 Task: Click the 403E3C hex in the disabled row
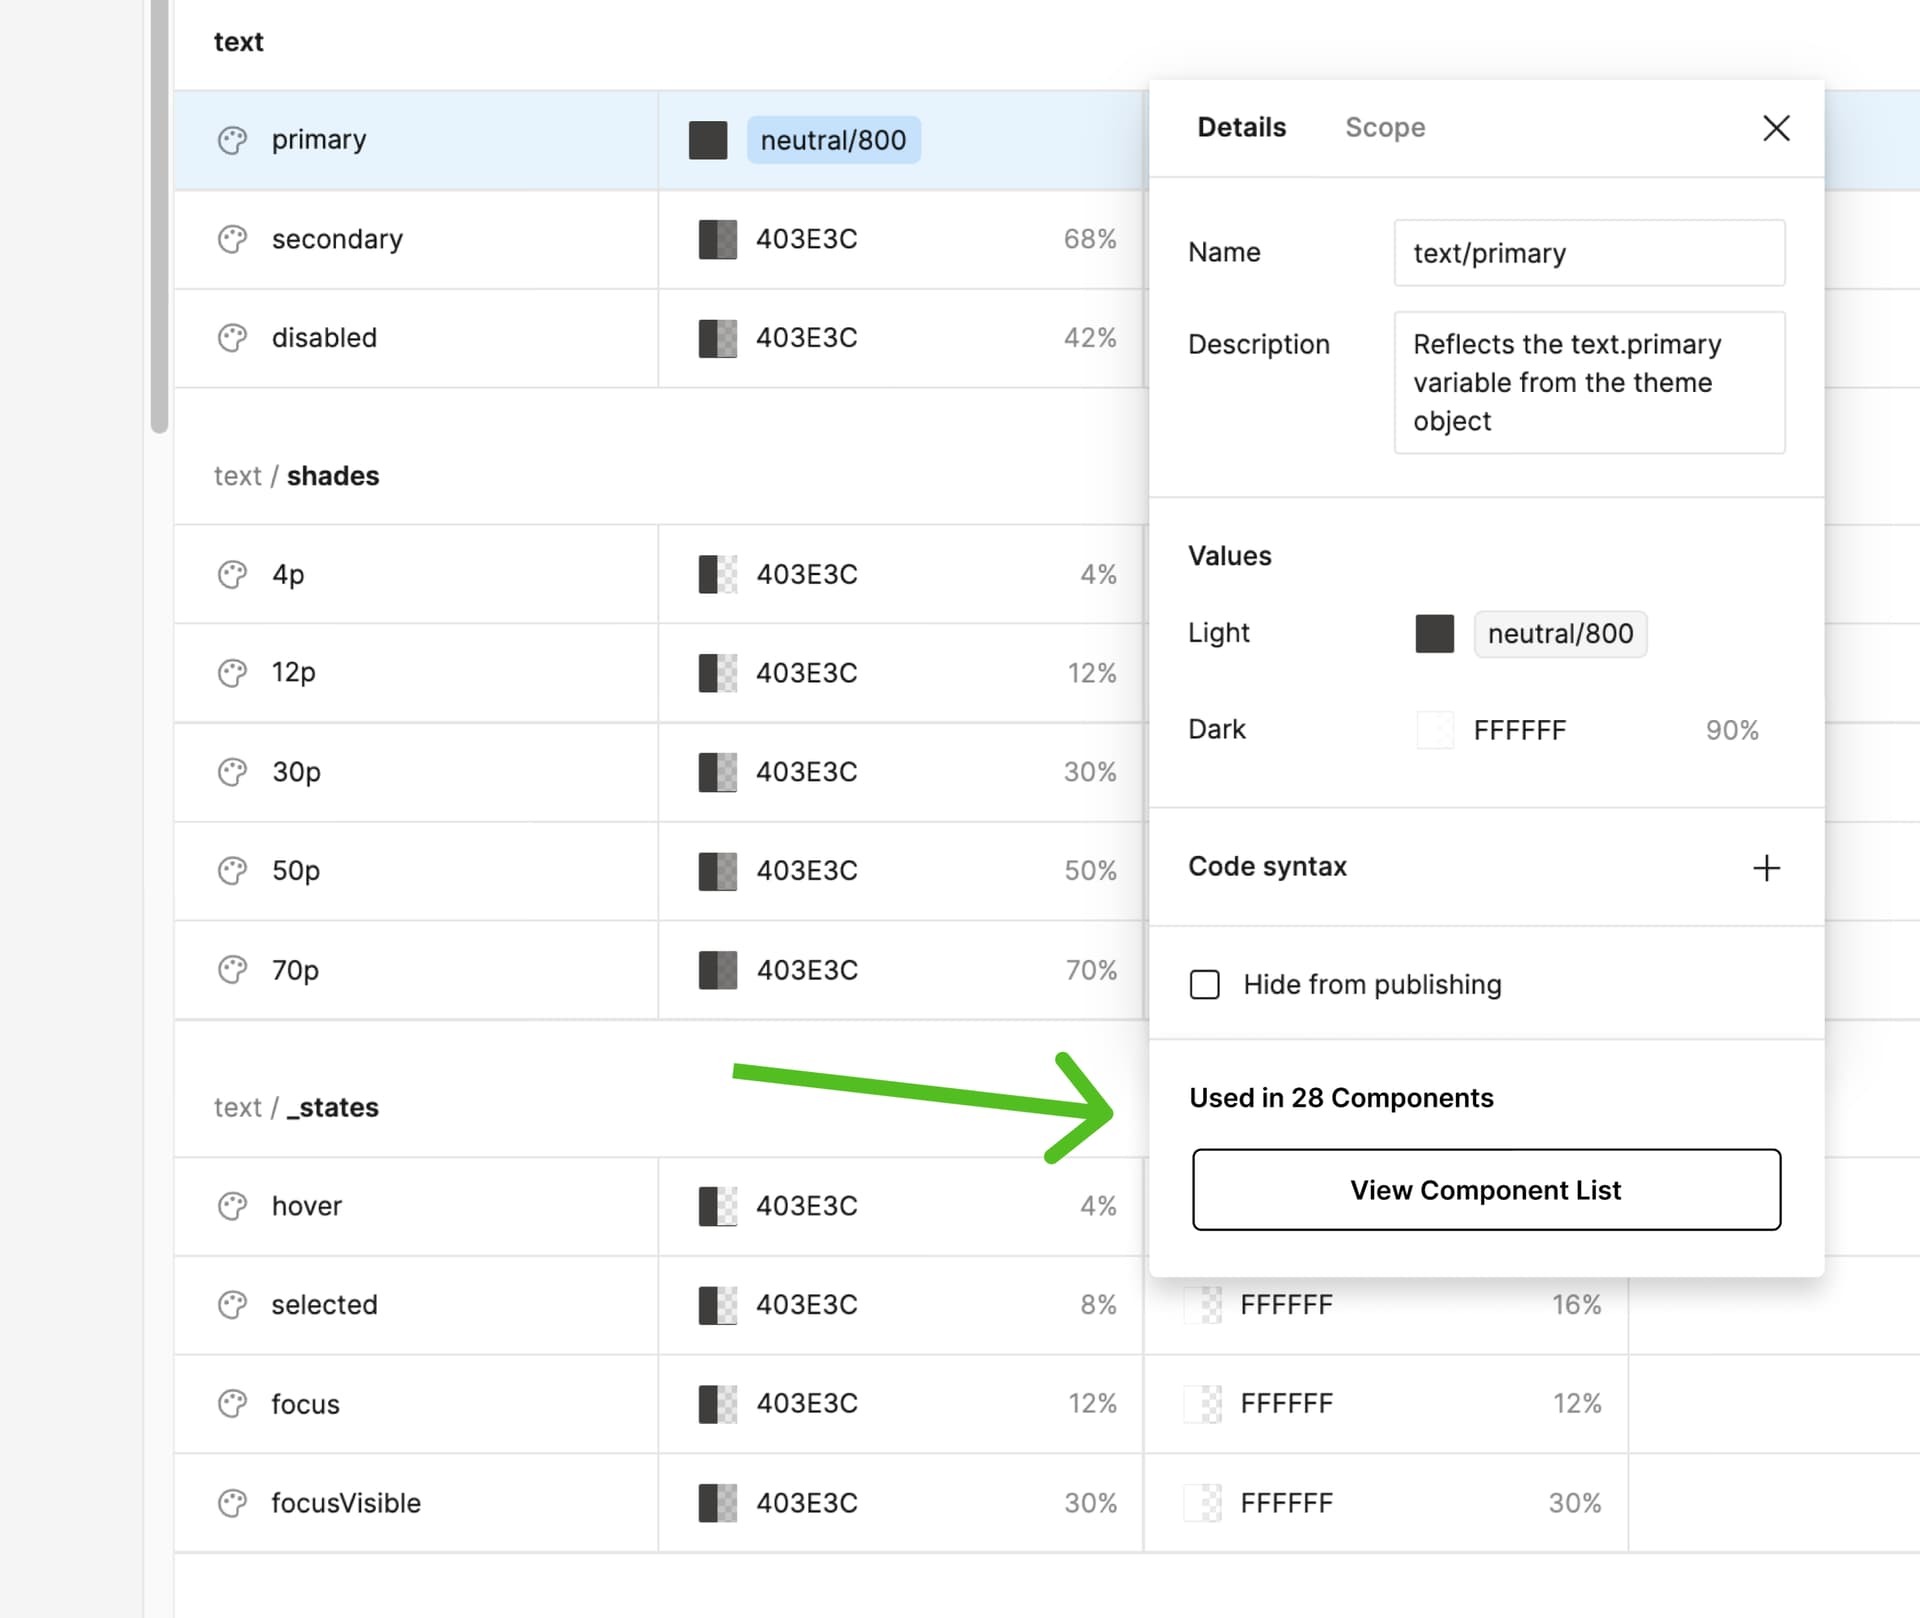click(x=807, y=338)
